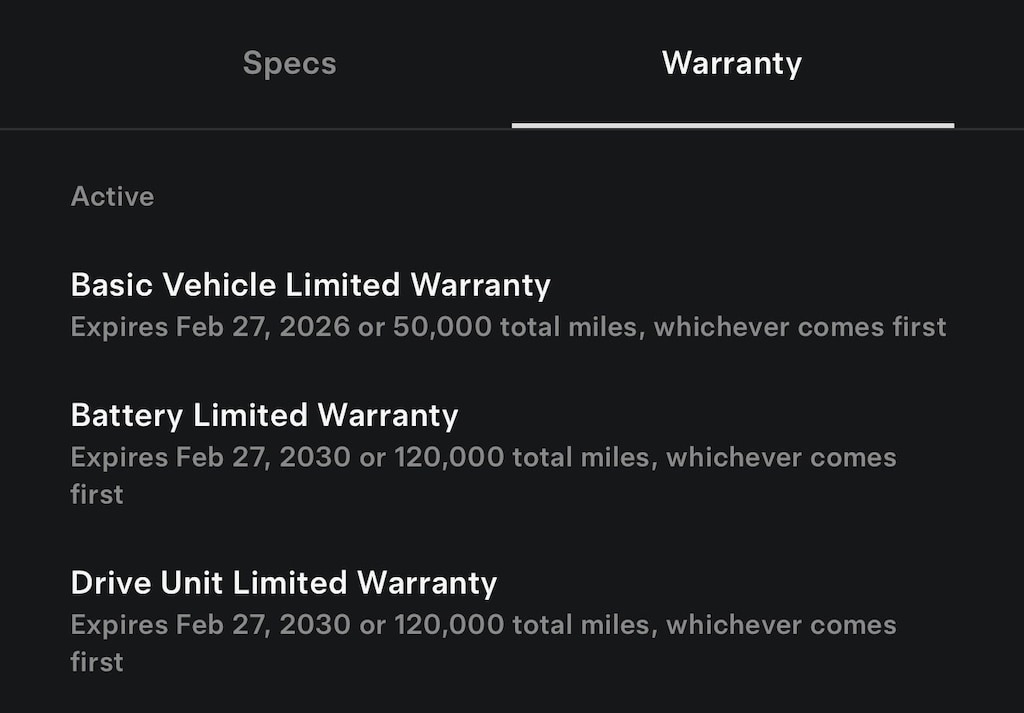Select the Battery Limited Warranty heading
Viewport: 1024px width, 713px height.
tap(263, 415)
